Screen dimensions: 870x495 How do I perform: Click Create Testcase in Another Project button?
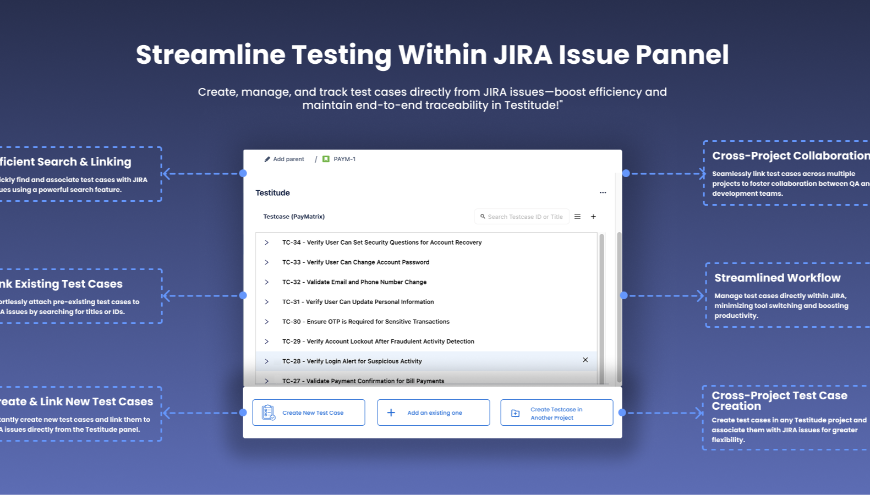557,412
